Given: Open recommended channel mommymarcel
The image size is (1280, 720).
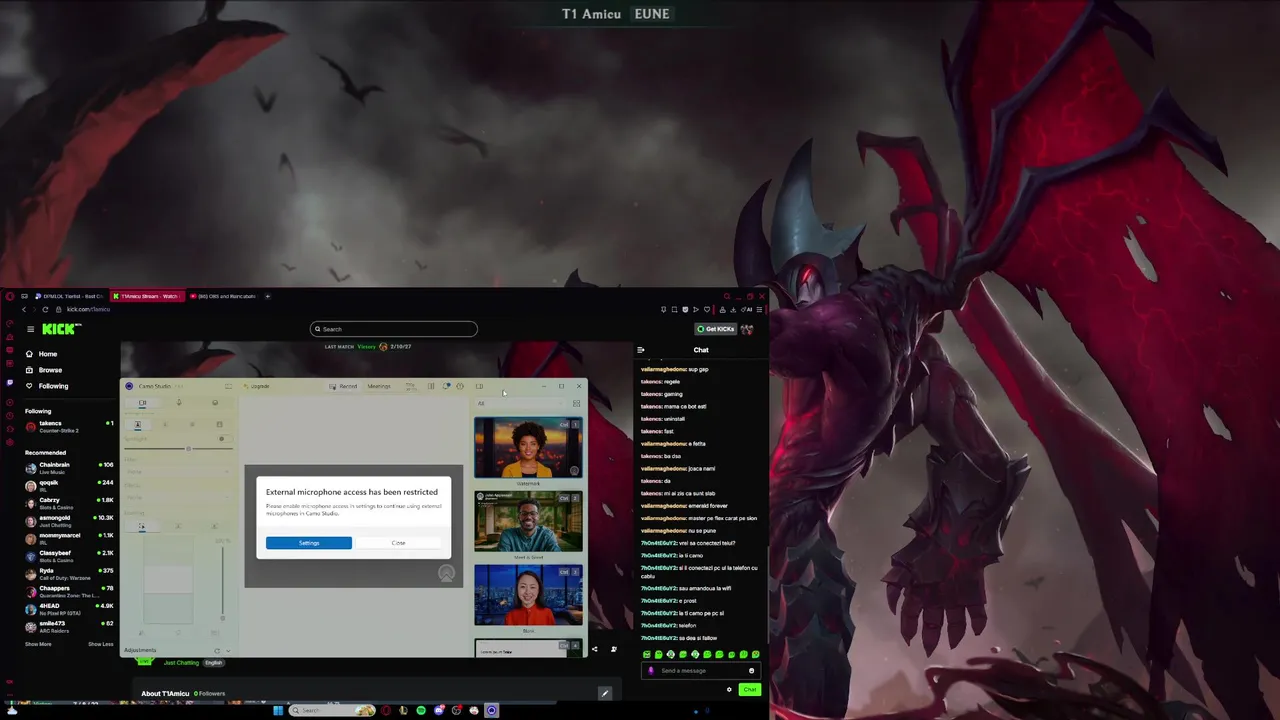Looking at the screenshot, I should 68,538.
